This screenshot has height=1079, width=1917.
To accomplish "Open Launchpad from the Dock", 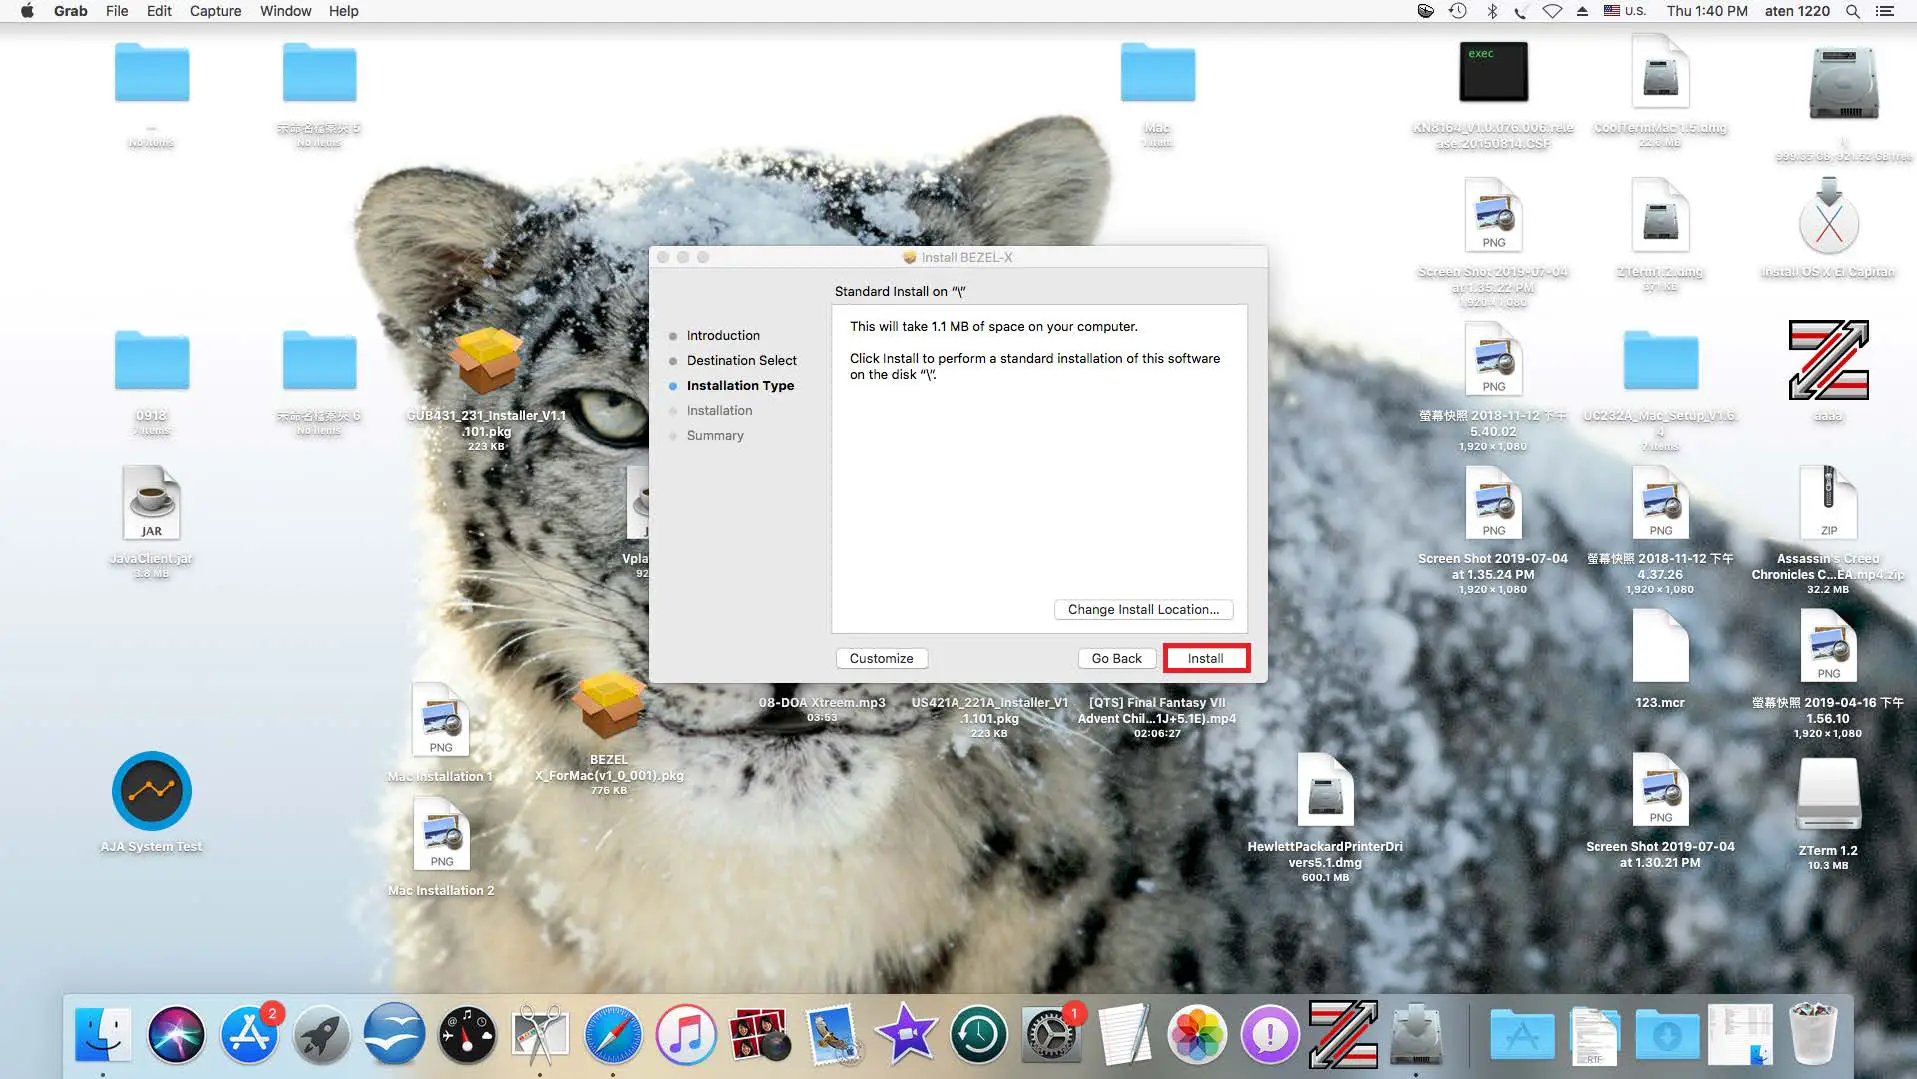I will pyautogui.click(x=322, y=1034).
